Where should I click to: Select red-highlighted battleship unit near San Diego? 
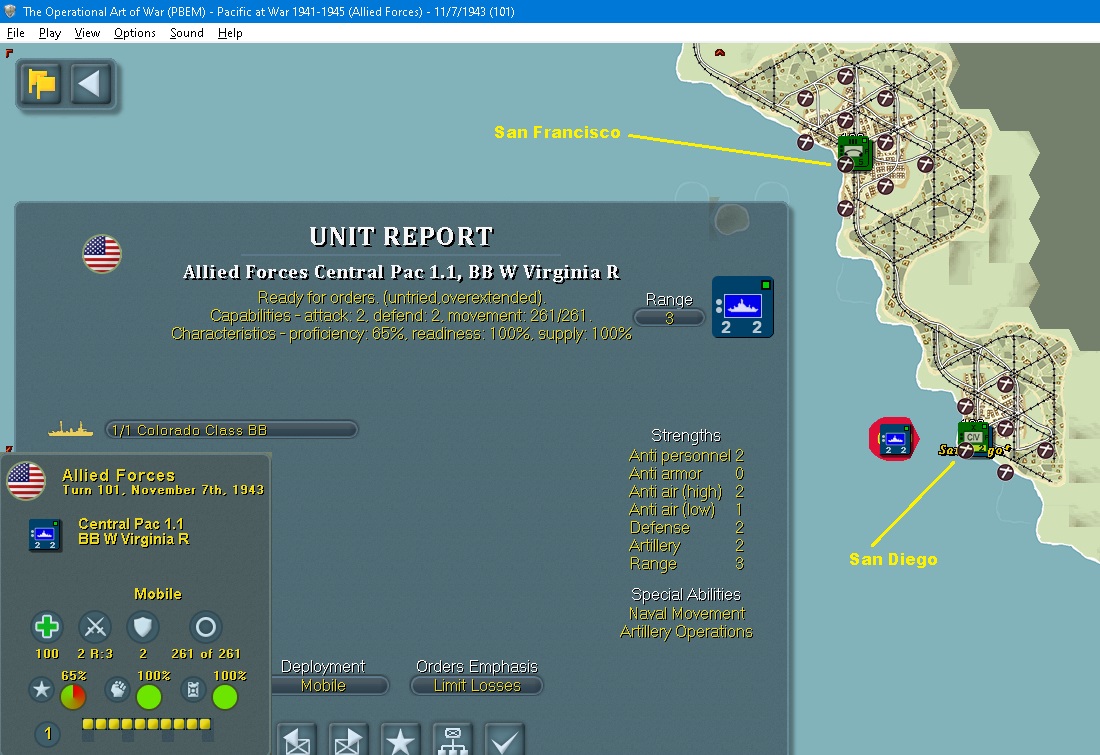click(893, 440)
